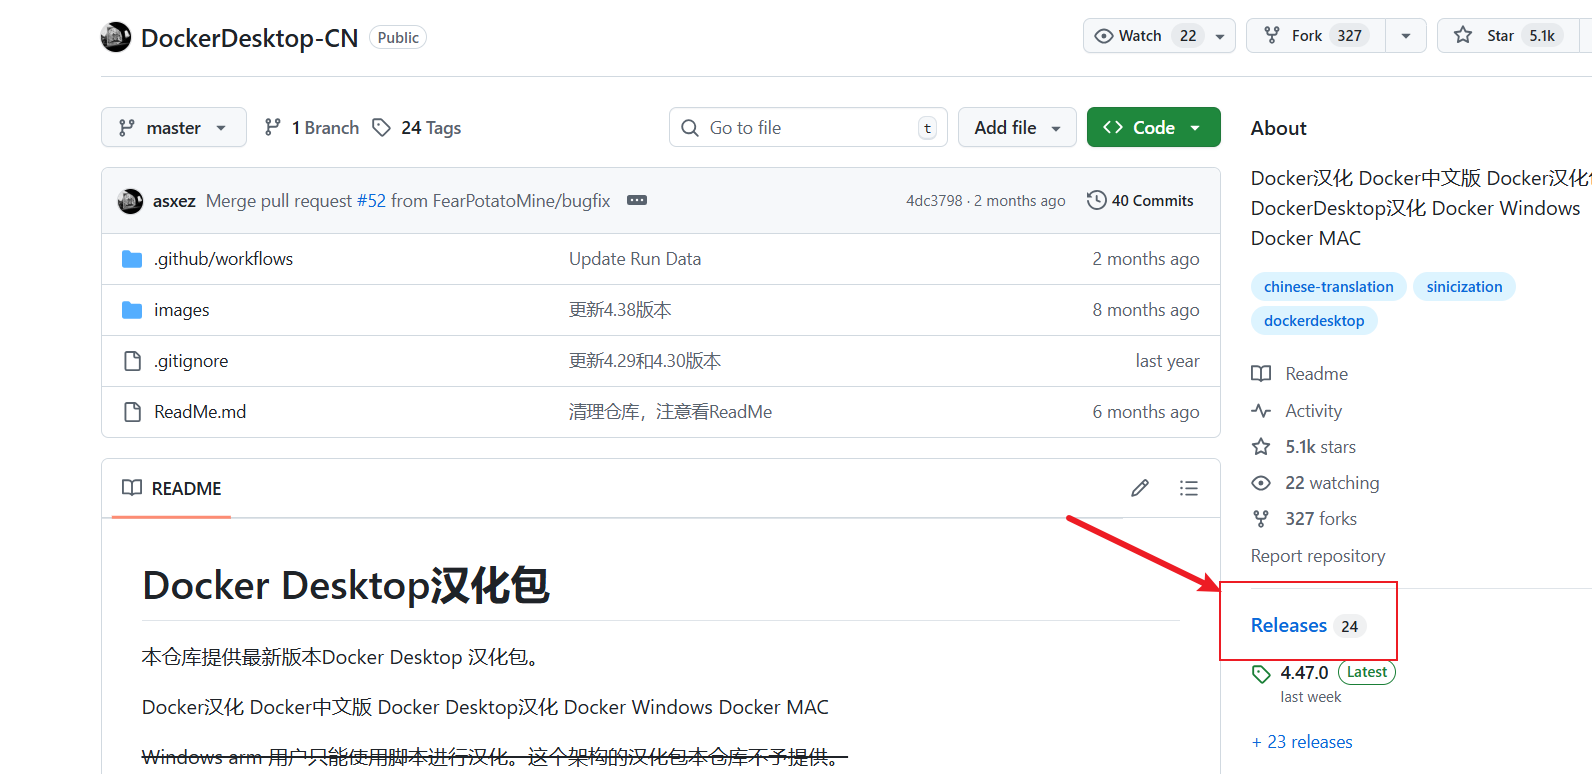Screen dimensions: 1592x774
Task: Click the code brackets icon on Code button
Action: pyautogui.click(x=1113, y=127)
